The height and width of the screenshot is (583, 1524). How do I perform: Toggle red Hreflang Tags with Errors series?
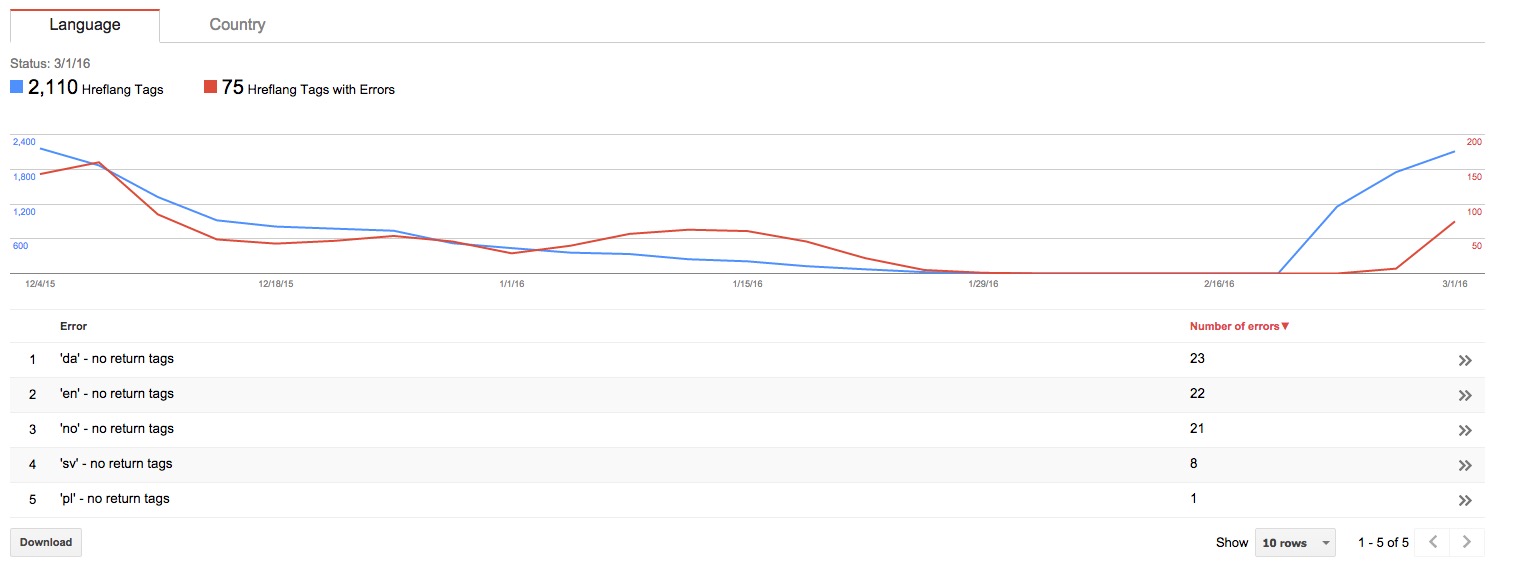[x=210, y=88]
